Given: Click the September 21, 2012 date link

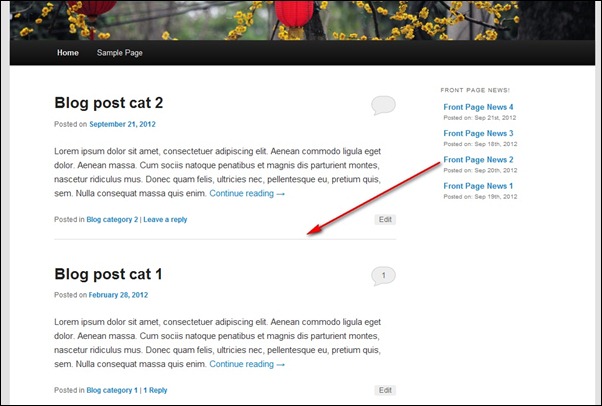Looking at the screenshot, I should point(122,124).
